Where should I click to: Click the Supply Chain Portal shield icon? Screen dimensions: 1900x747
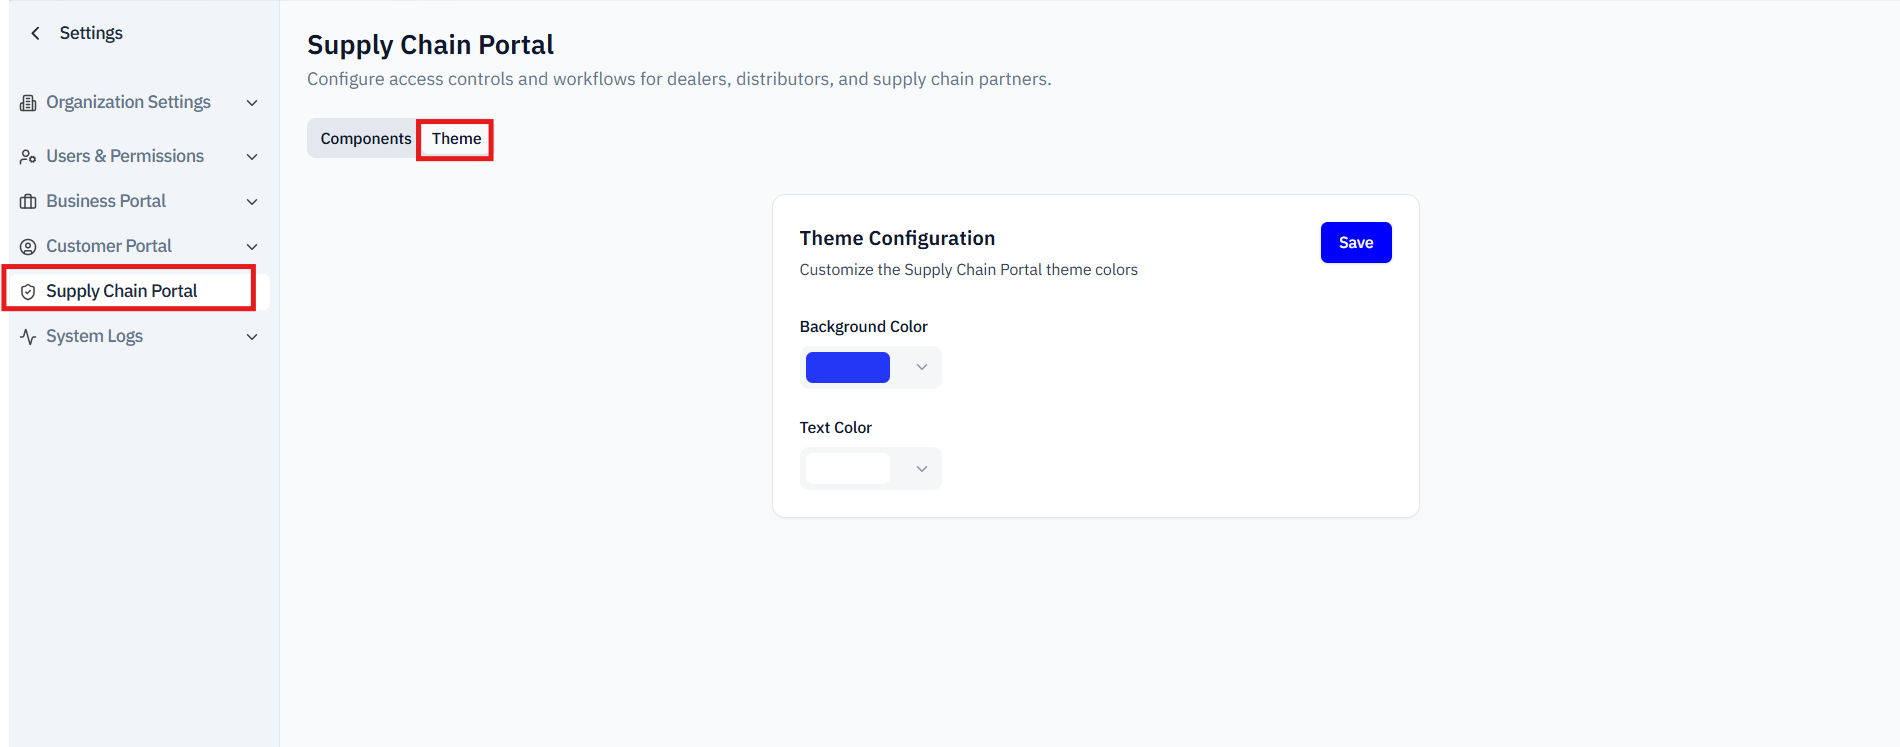coord(28,292)
